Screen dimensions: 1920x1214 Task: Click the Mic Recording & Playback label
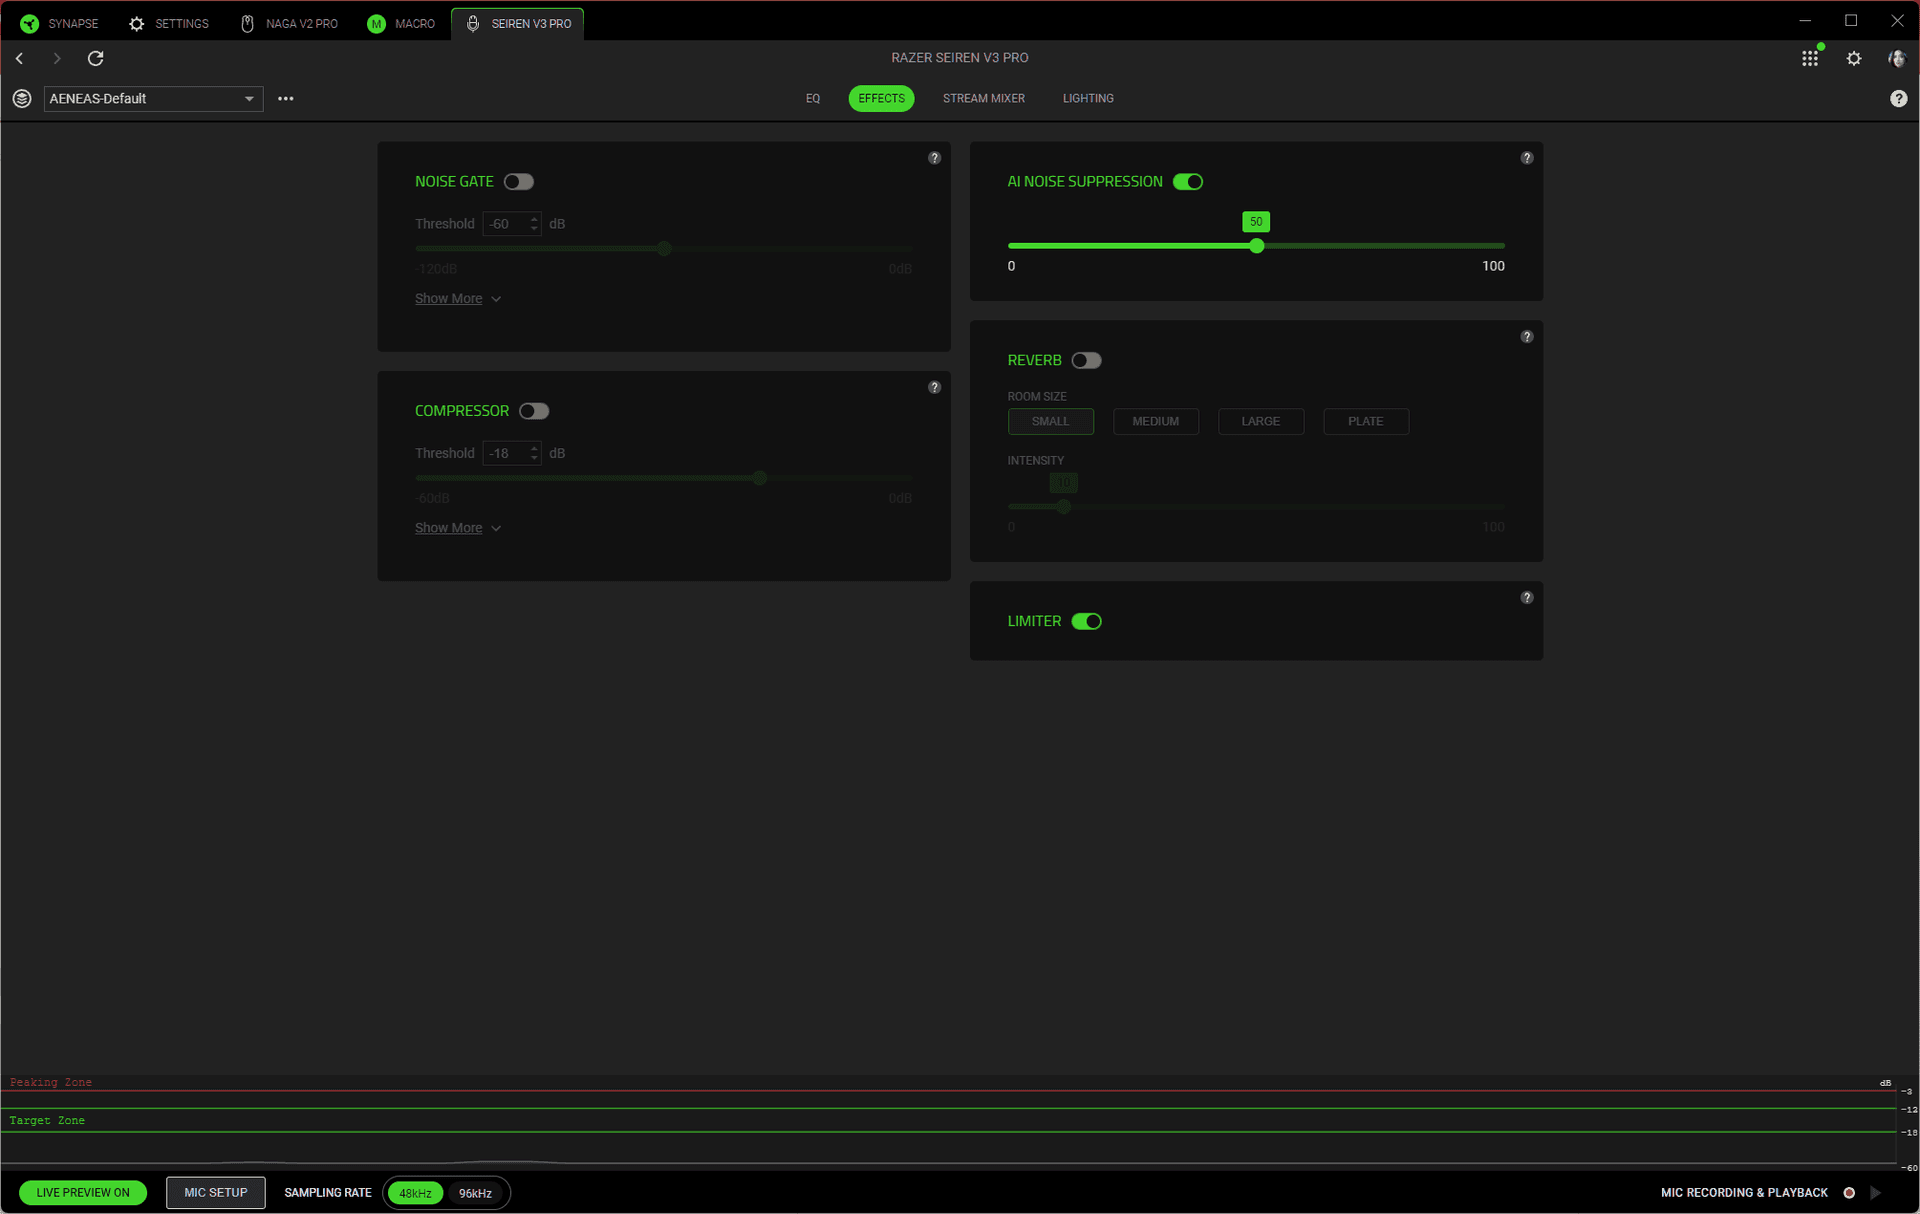(x=1744, y=1192)
